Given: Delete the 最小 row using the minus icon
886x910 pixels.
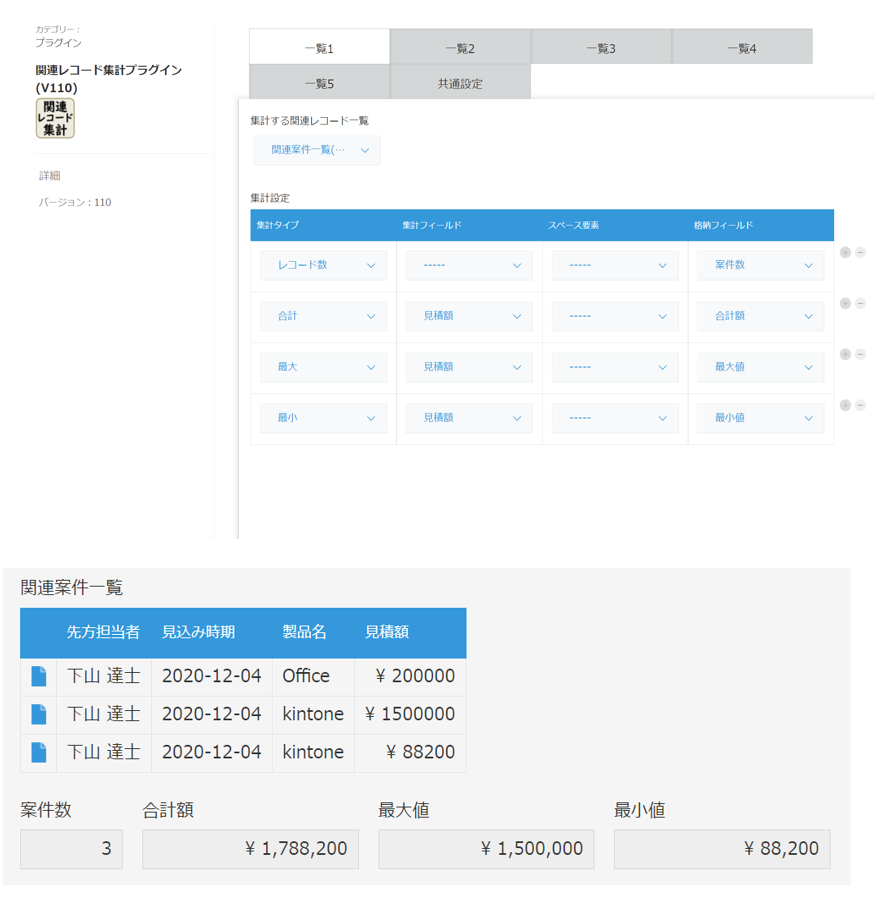Looking at the screenshot, I should pos(860,405).
